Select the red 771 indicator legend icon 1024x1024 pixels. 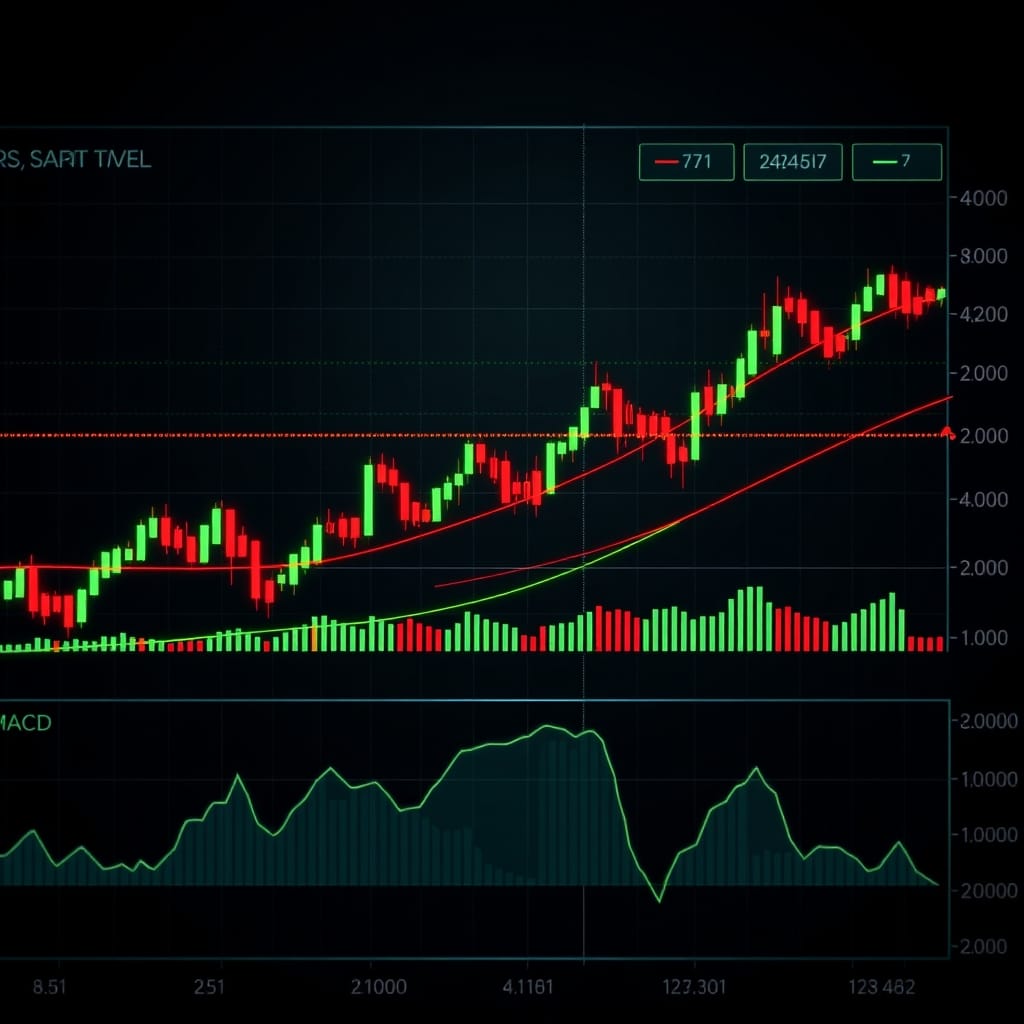click(664, 160)
